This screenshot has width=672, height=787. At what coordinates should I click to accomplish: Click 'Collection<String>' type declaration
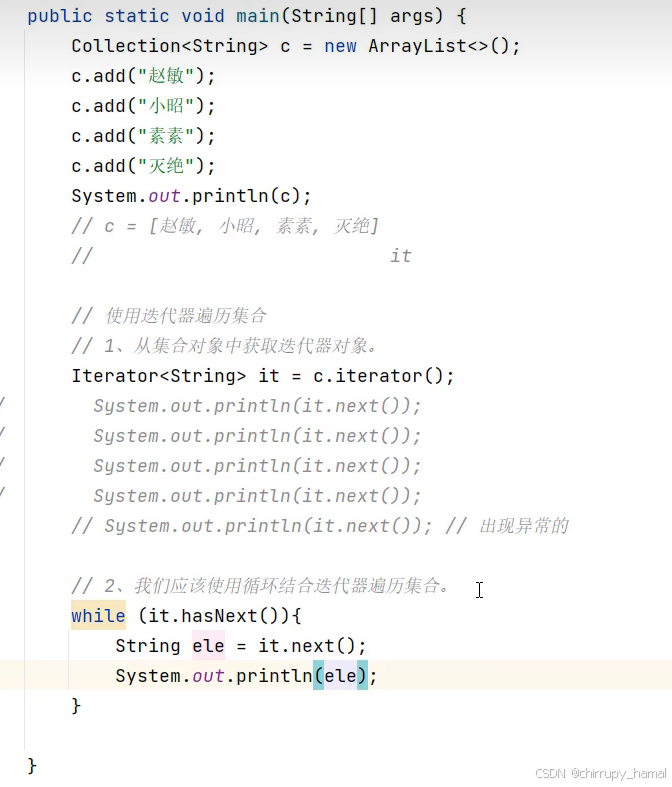pyautogui.click(x=170, y=46)
